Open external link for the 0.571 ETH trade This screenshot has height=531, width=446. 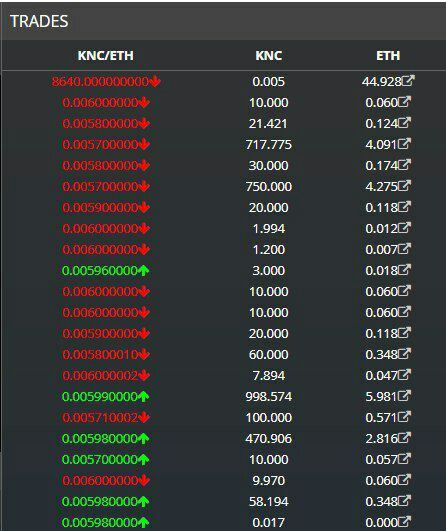pos(404,417)
